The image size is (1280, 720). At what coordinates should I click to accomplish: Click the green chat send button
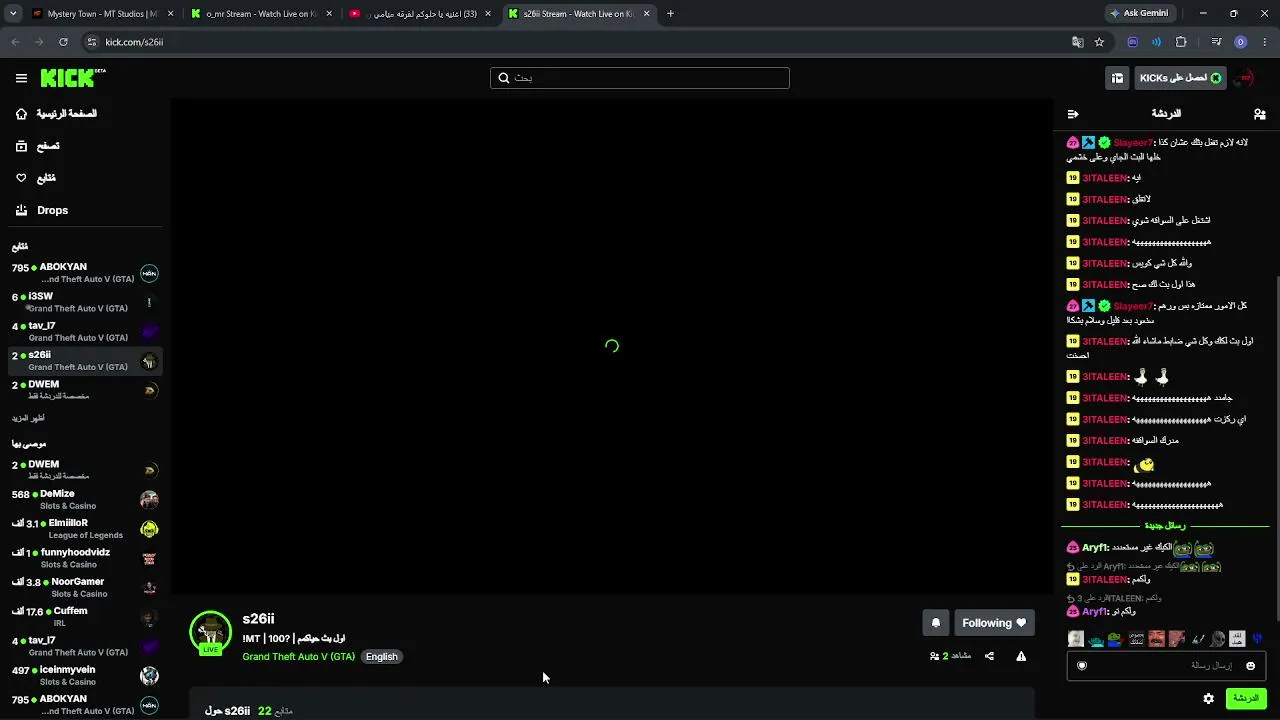pos(1246,698)
